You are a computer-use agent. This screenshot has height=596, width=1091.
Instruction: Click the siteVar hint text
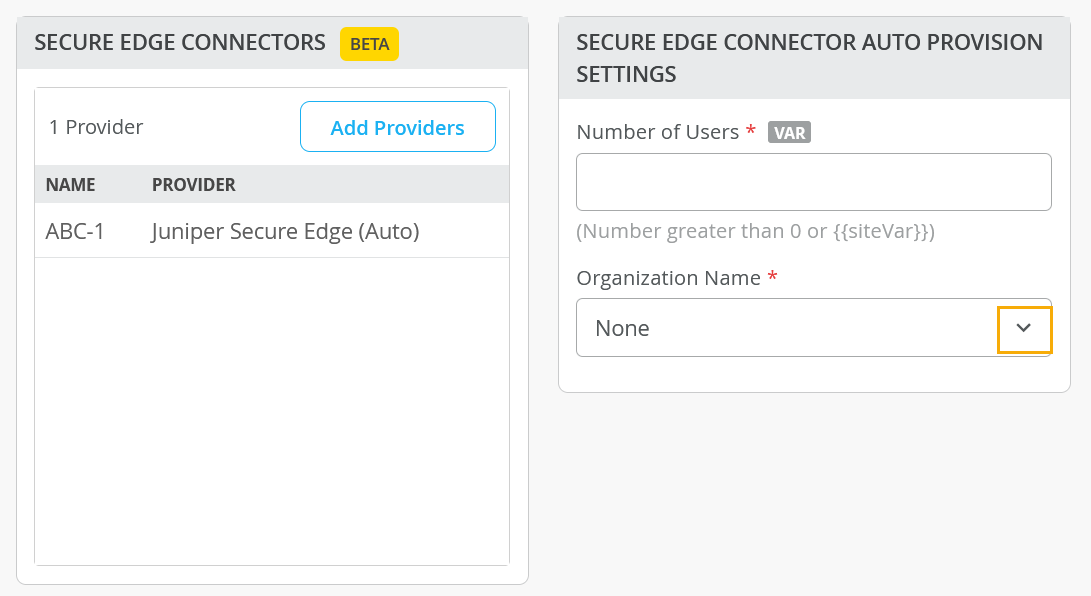[x=755, y=232]
